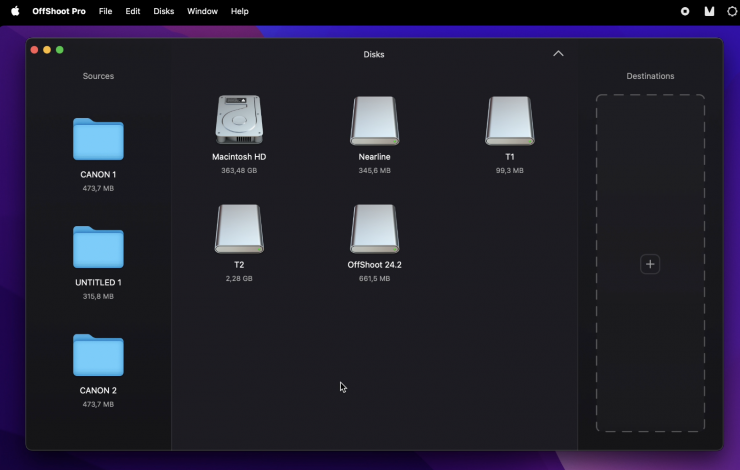Click the screen recording menu bar icon

coord(685,11)
